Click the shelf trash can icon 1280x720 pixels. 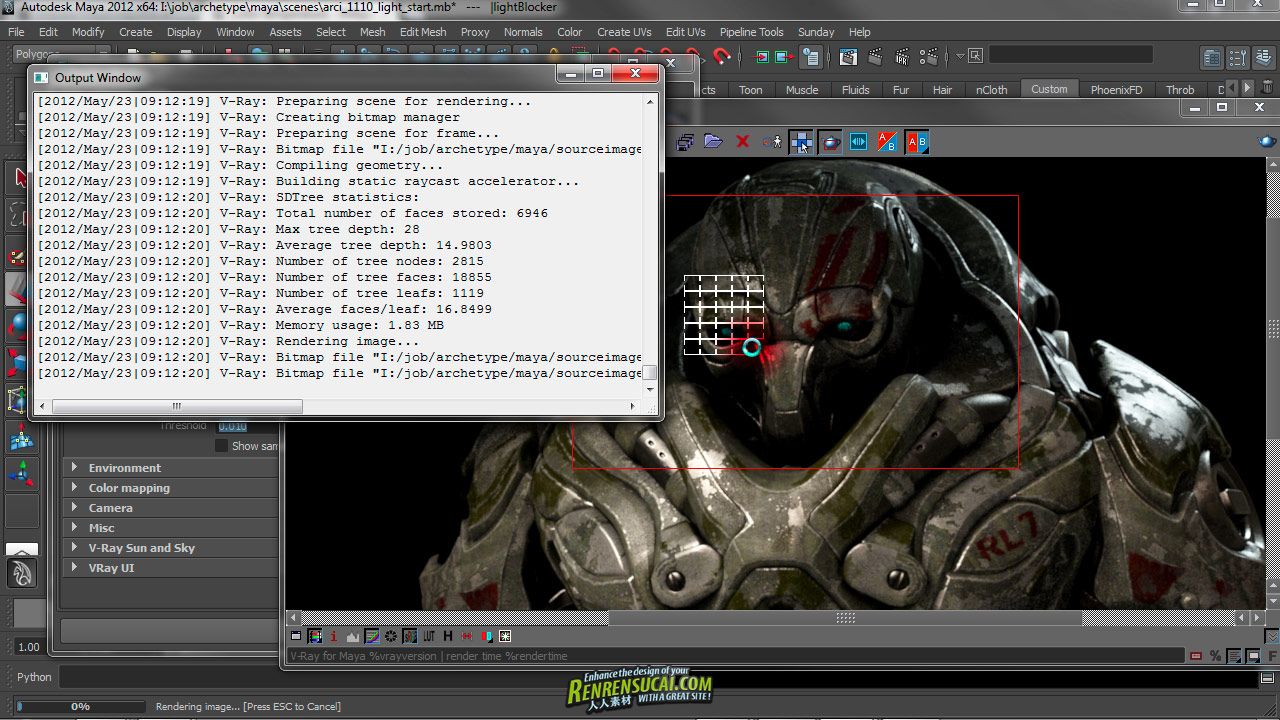pos(1266,89)
